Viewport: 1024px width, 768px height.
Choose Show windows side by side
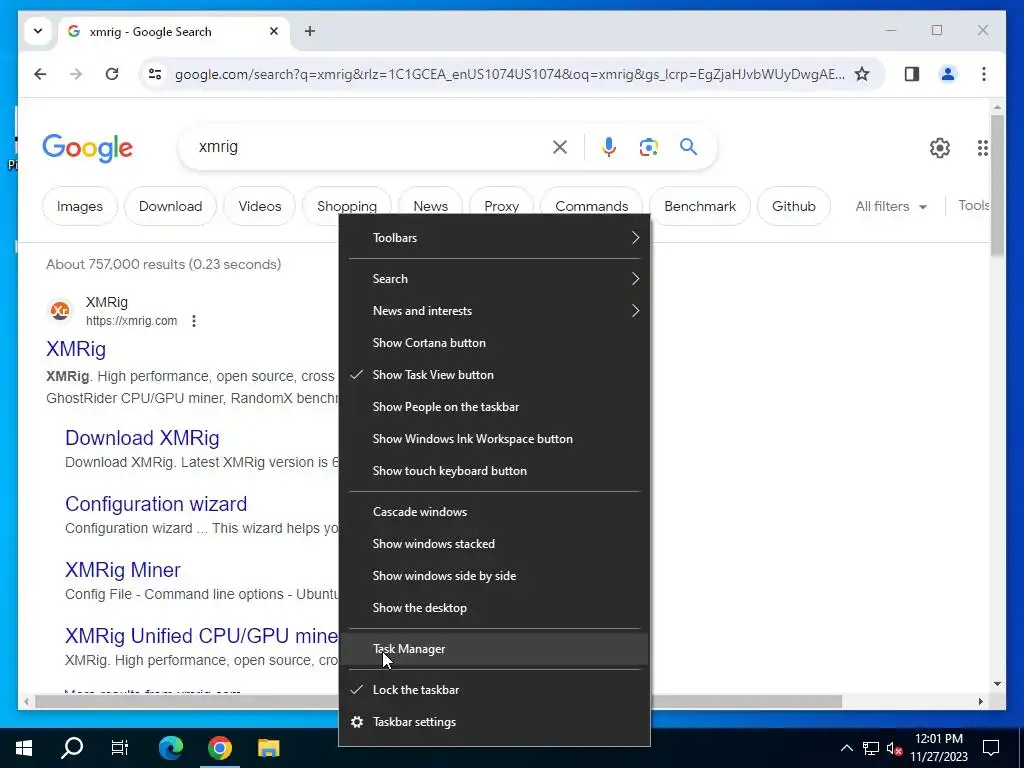(x=494, y=576)
